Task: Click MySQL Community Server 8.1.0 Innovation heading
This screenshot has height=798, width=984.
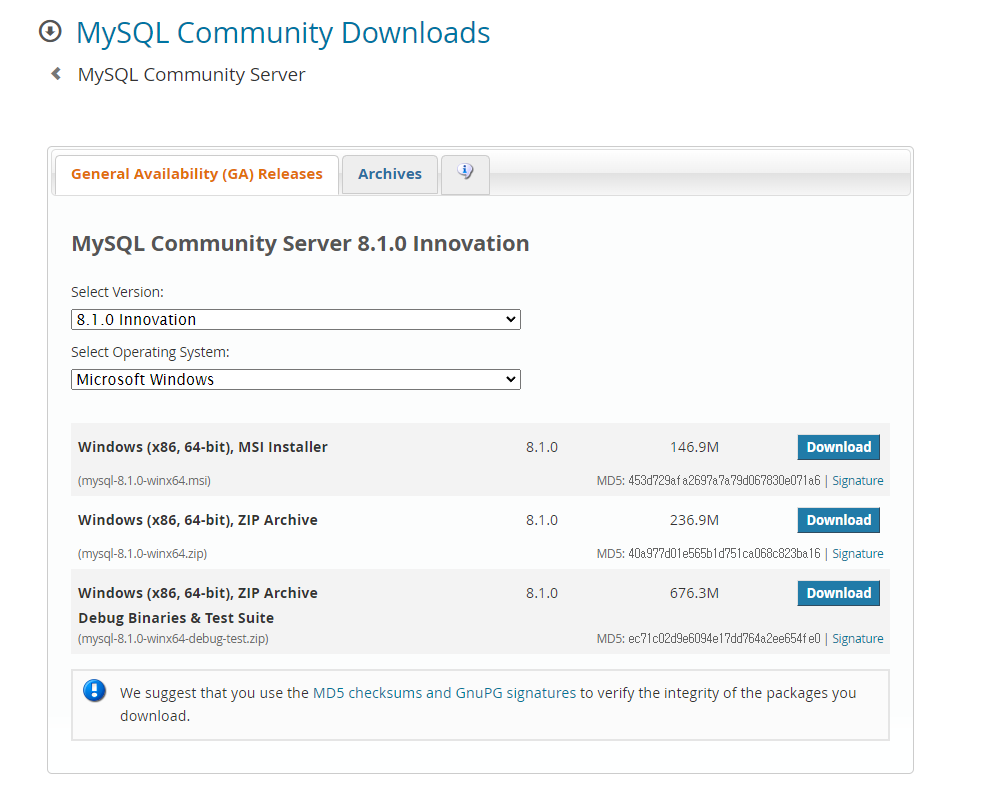Action: pos(300,243)
